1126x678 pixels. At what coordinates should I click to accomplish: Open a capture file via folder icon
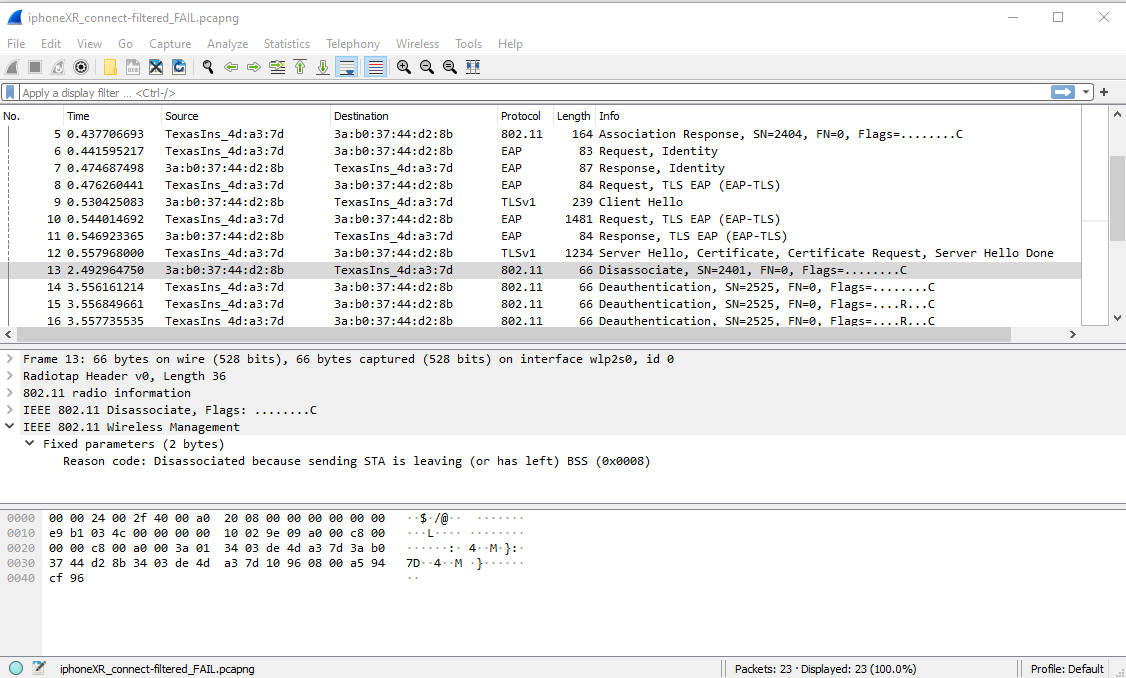click(x=110, y=67)
